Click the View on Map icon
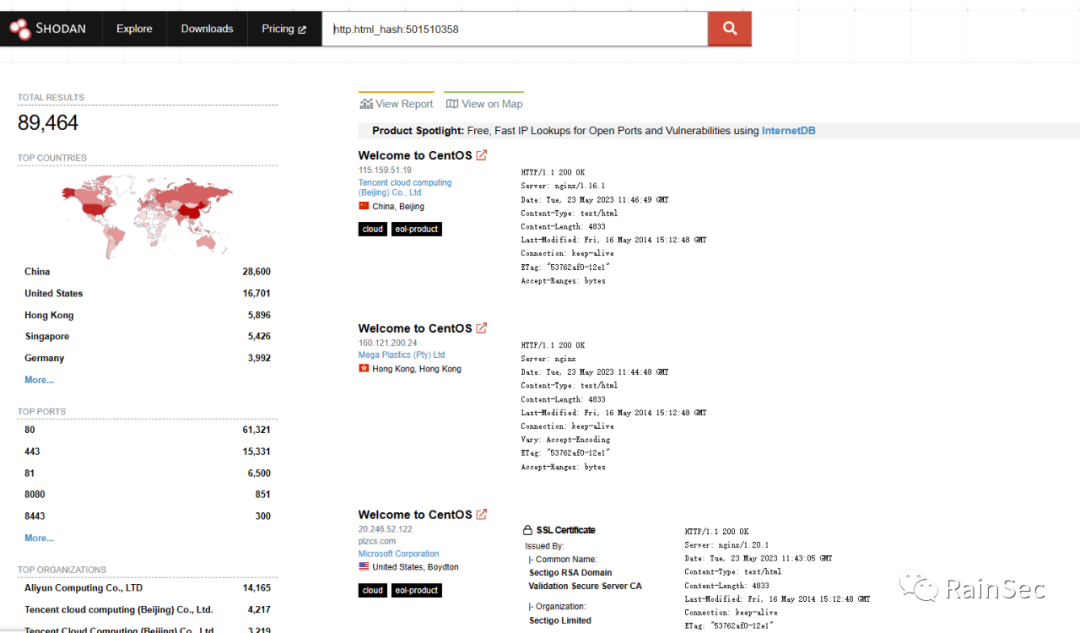Image resolution: width=1080 pixels, height=633 pixels. tap(452, 104)
